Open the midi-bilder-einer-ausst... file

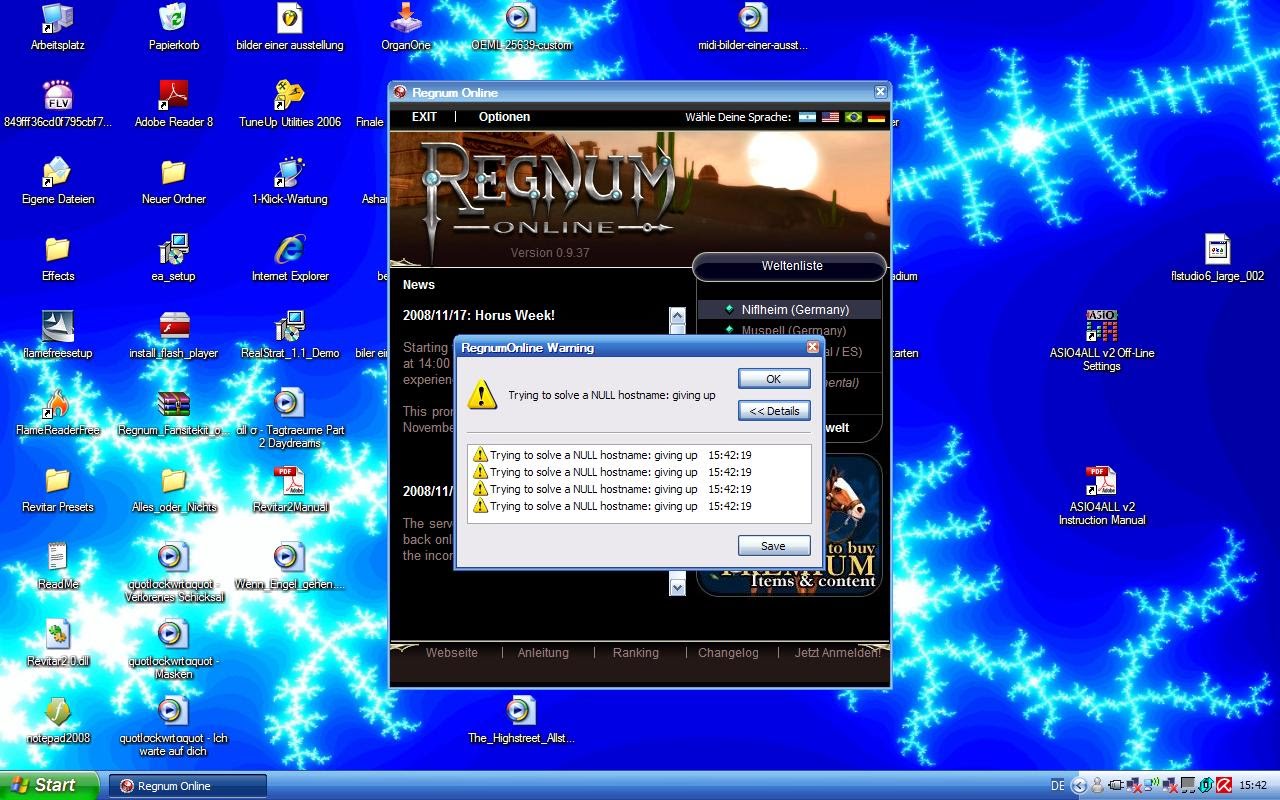click(753, 29)
